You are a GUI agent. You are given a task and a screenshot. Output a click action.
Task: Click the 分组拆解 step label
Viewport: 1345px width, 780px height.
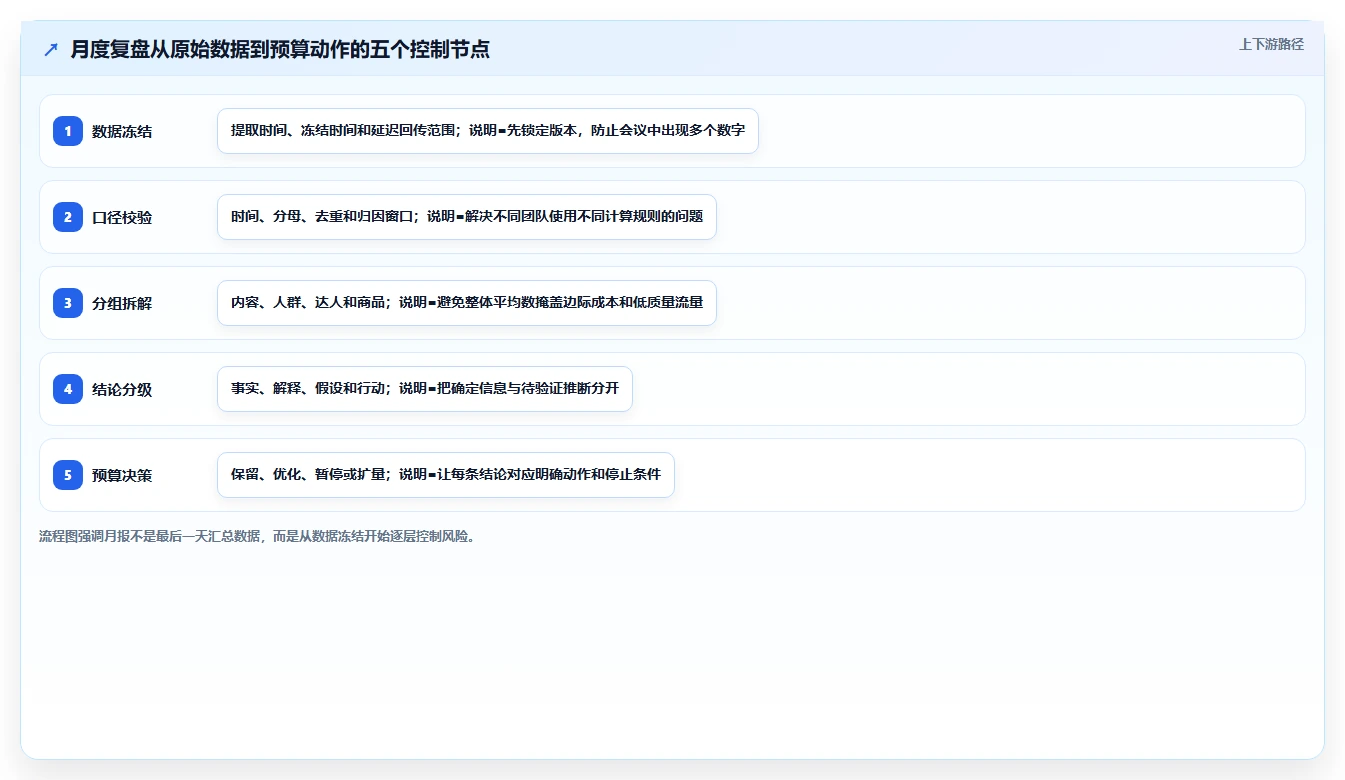coord(122,303)
